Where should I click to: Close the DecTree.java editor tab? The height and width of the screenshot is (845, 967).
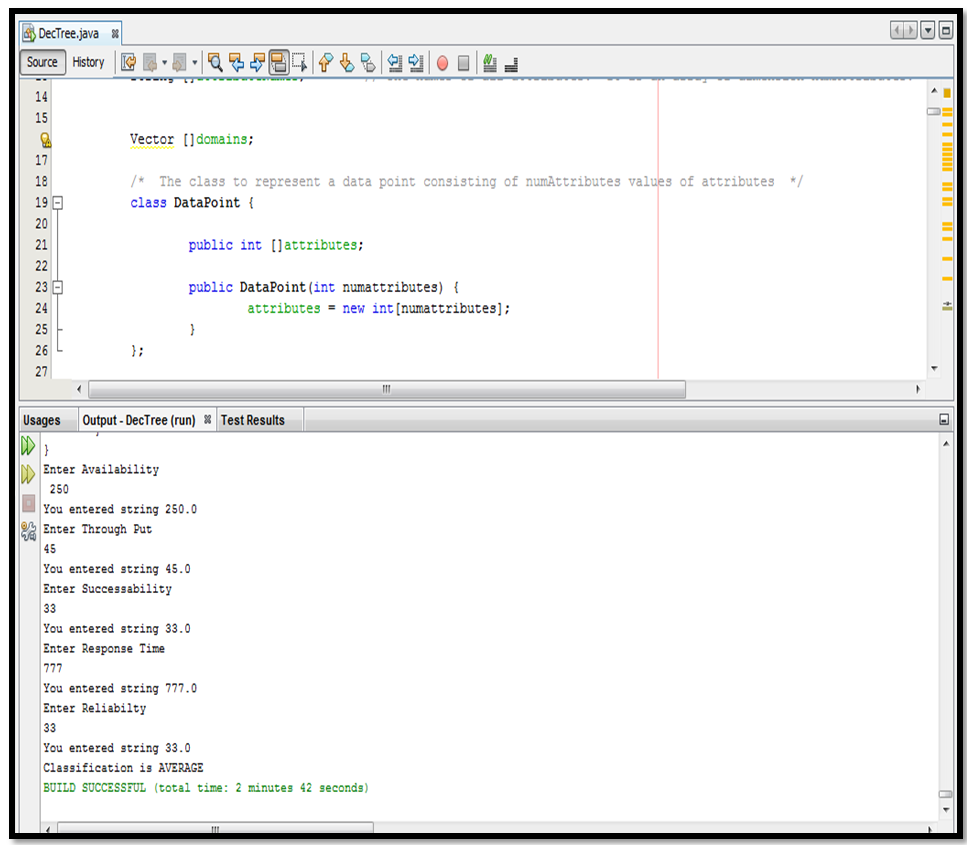point(116,33)
